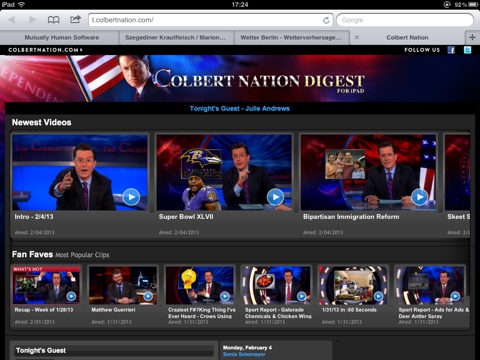This screenshot has height=360, width=480.
Task: Tap the Google search field
Action: pos(405,20)
